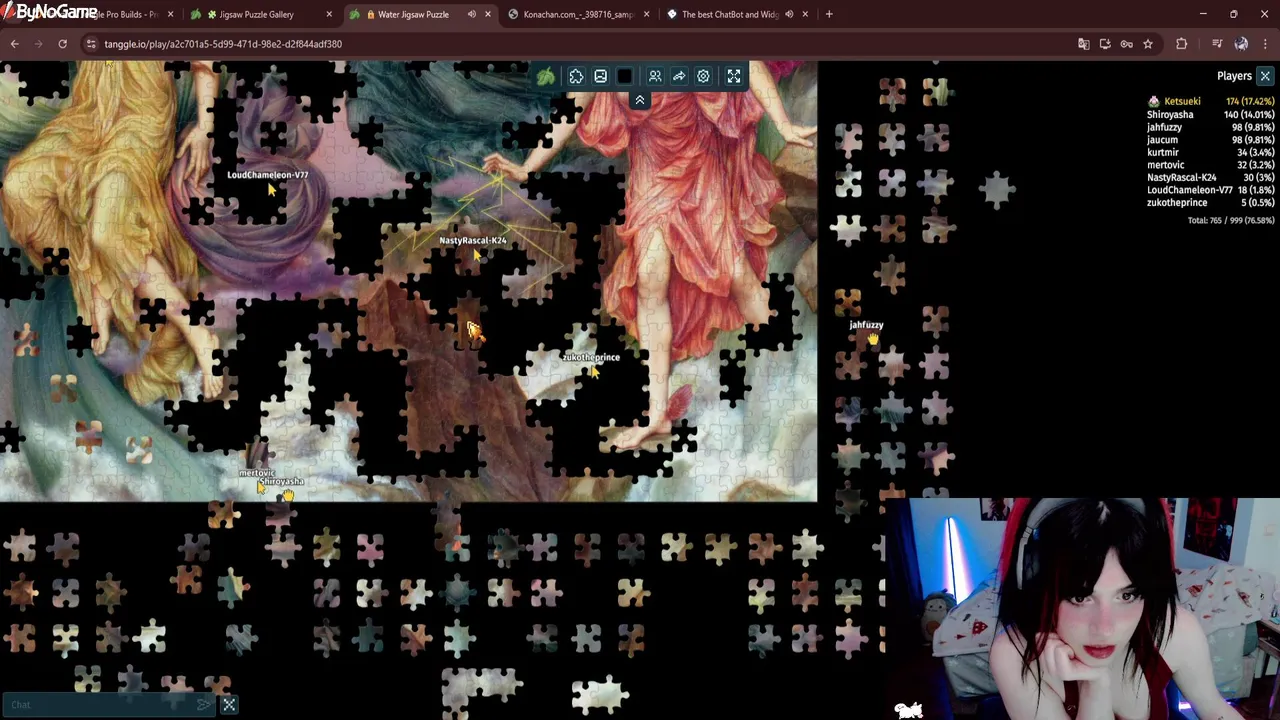The width and height of the screenshot is (1280, 720).
Task: Switch to The best ChatBot tab
Action: pyautogui.click(x=728, y=14)
